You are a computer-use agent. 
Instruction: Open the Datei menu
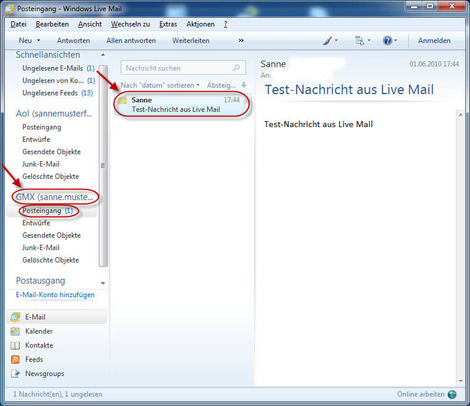click(18, 24)
